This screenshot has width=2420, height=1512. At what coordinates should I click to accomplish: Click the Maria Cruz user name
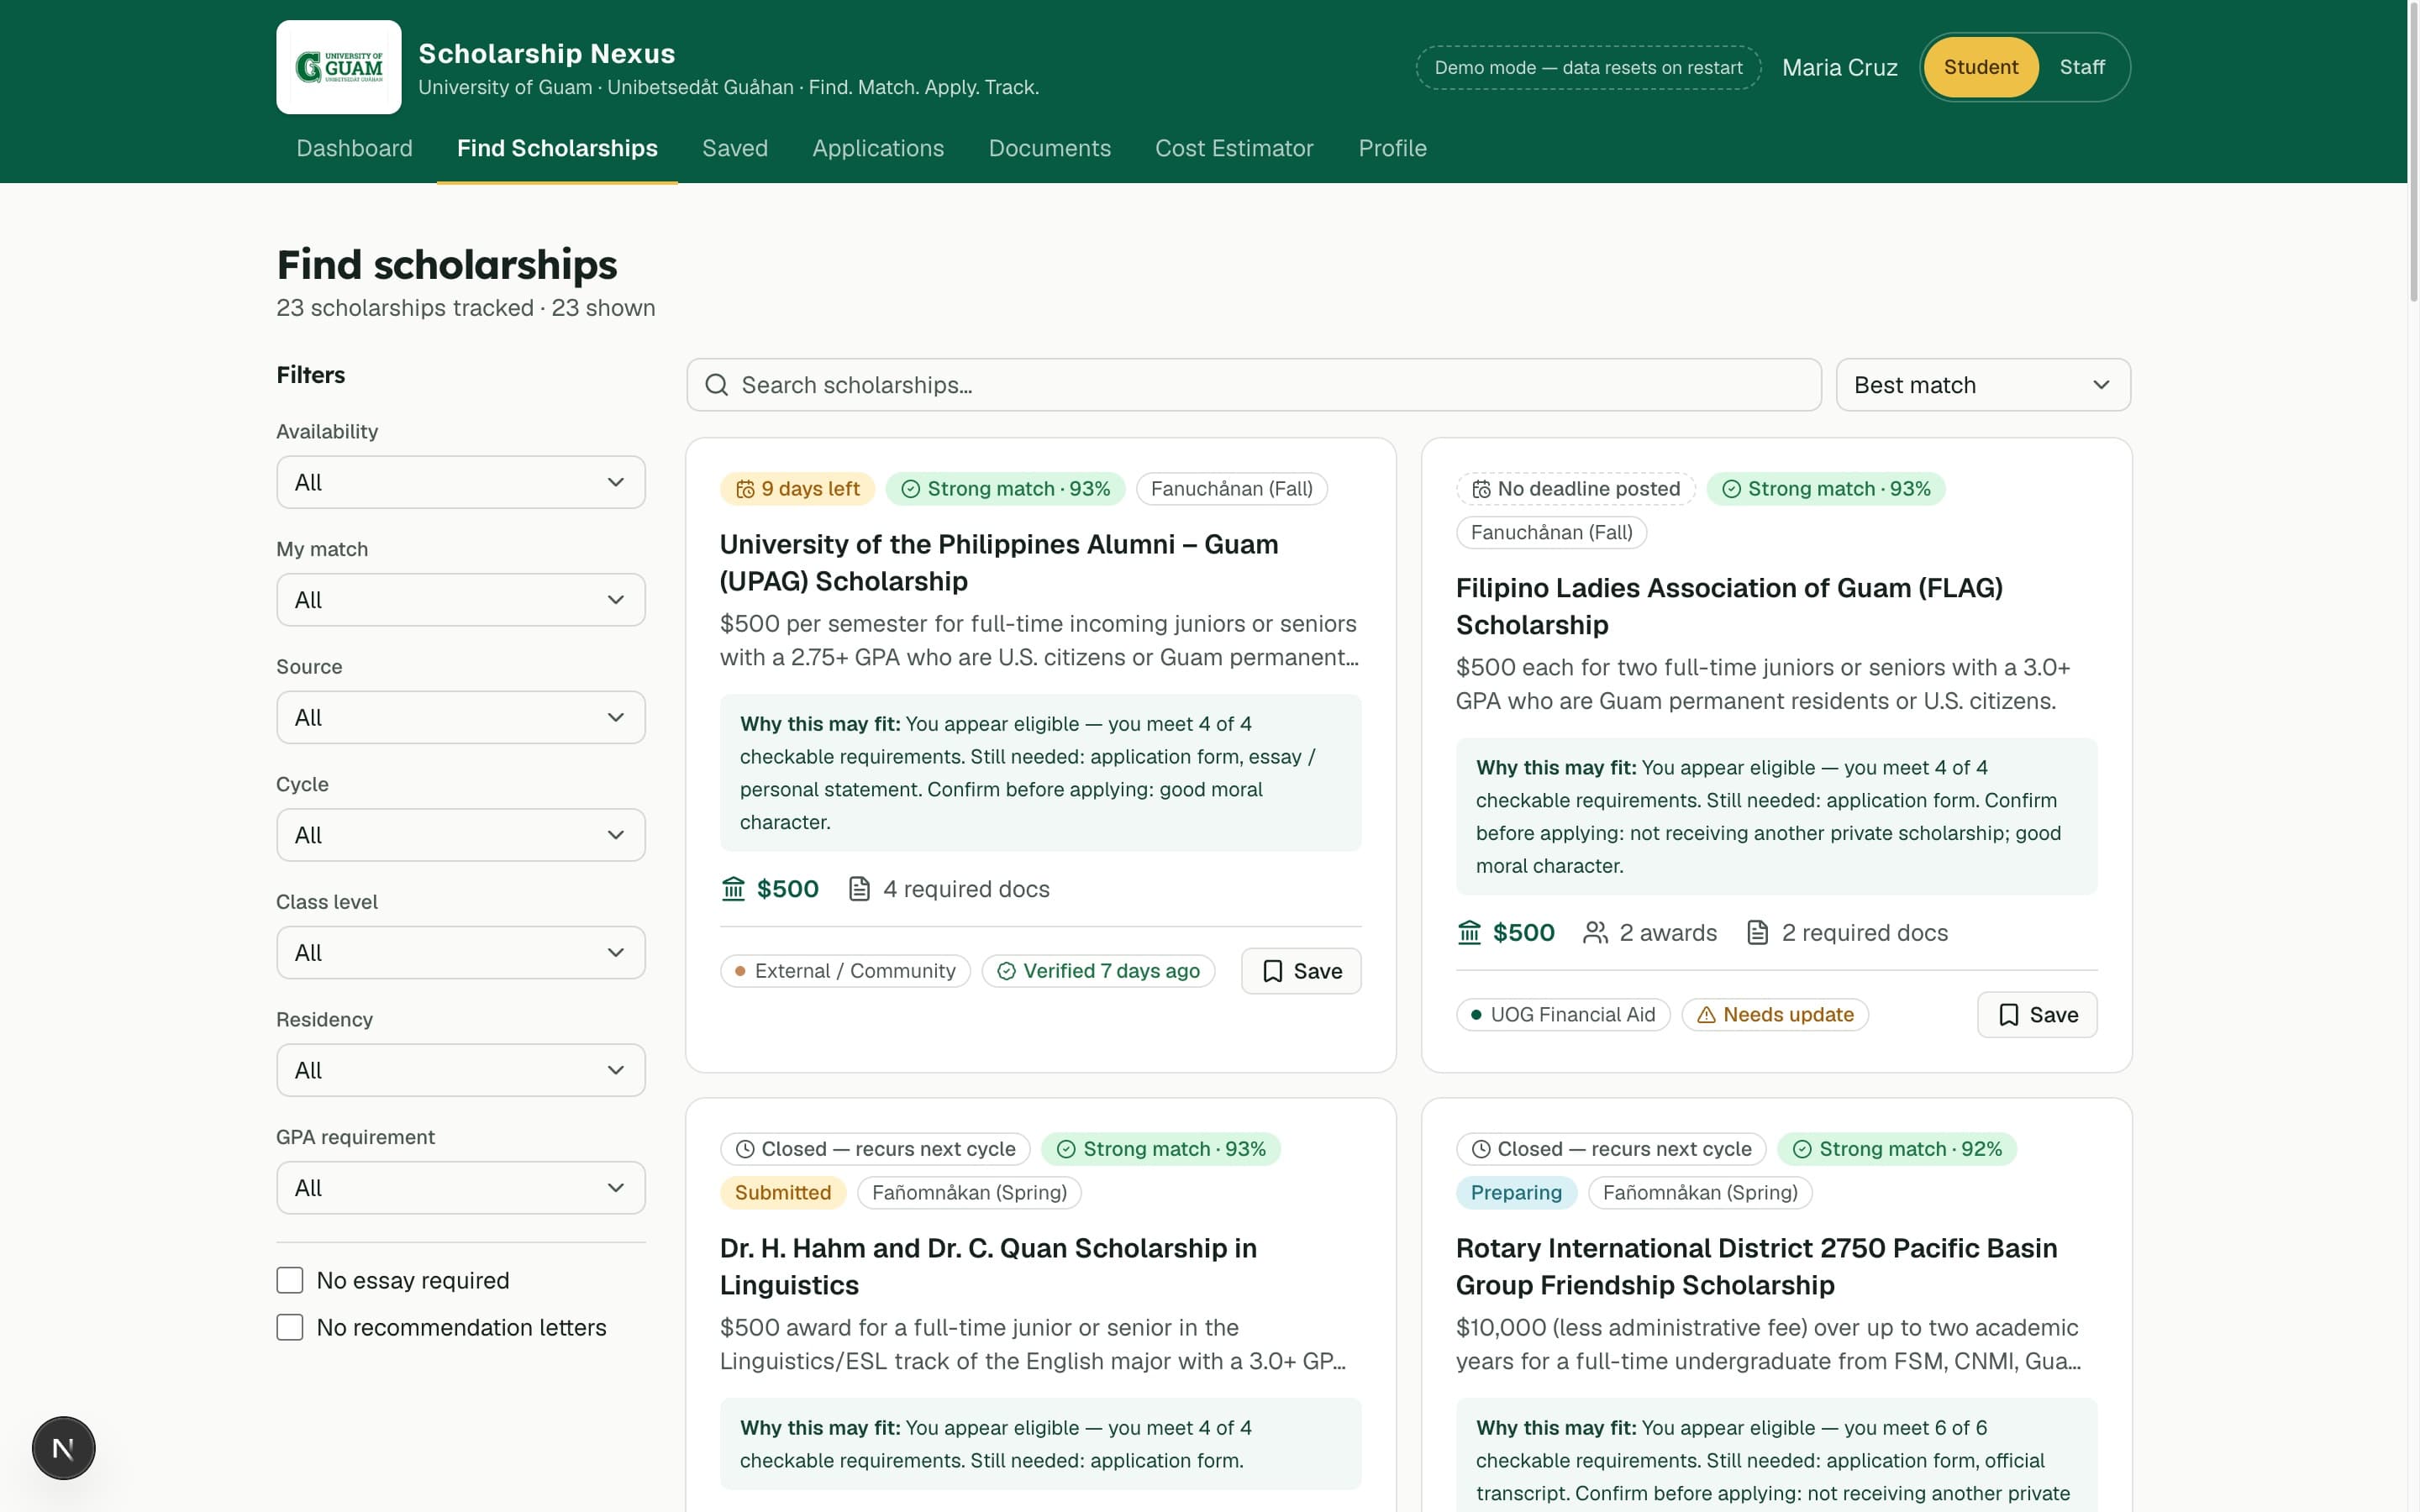click(1839, 67)
